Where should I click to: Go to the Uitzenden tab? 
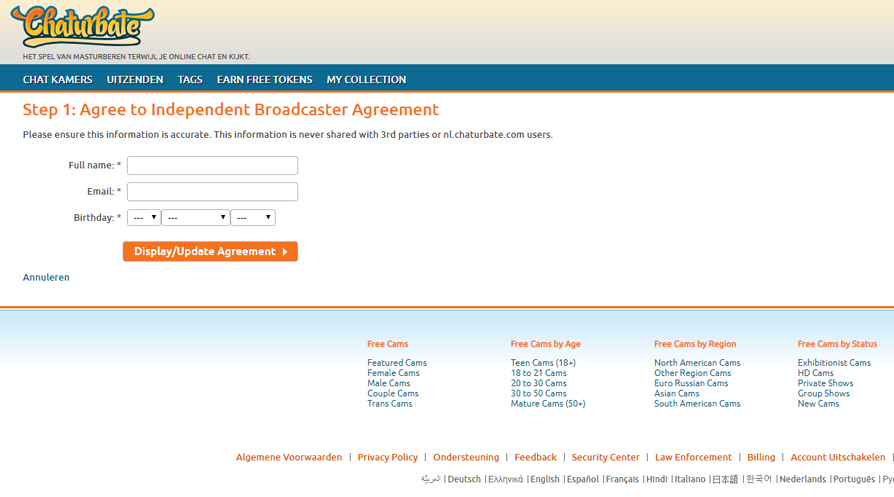[135, 80]
